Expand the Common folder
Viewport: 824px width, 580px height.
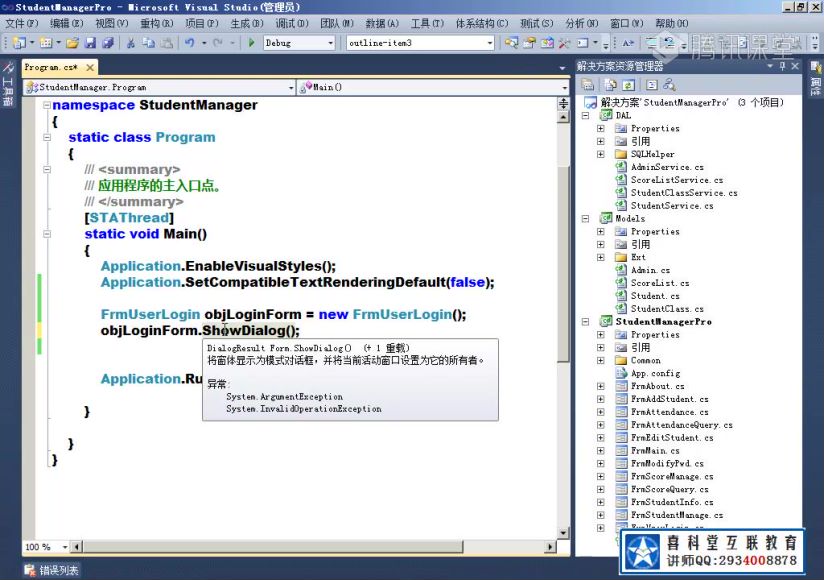(x=601, y=360)
